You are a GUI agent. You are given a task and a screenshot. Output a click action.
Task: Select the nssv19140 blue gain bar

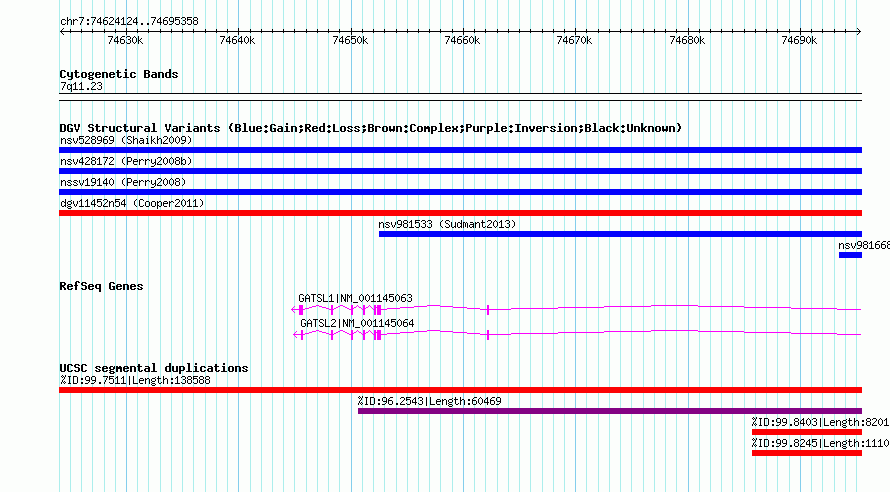coord(460,192)
